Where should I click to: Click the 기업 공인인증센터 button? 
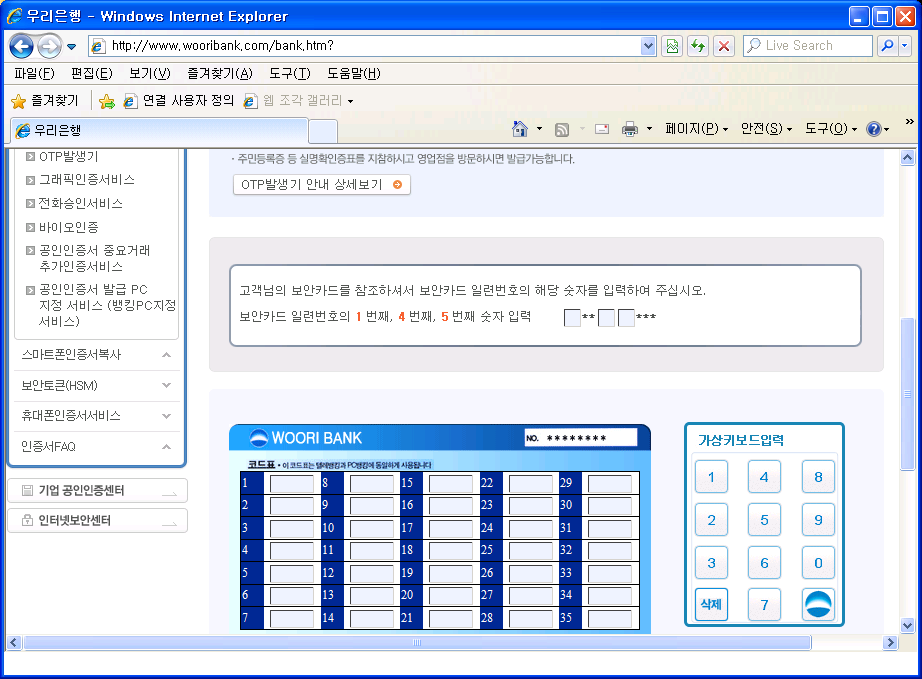98,490
